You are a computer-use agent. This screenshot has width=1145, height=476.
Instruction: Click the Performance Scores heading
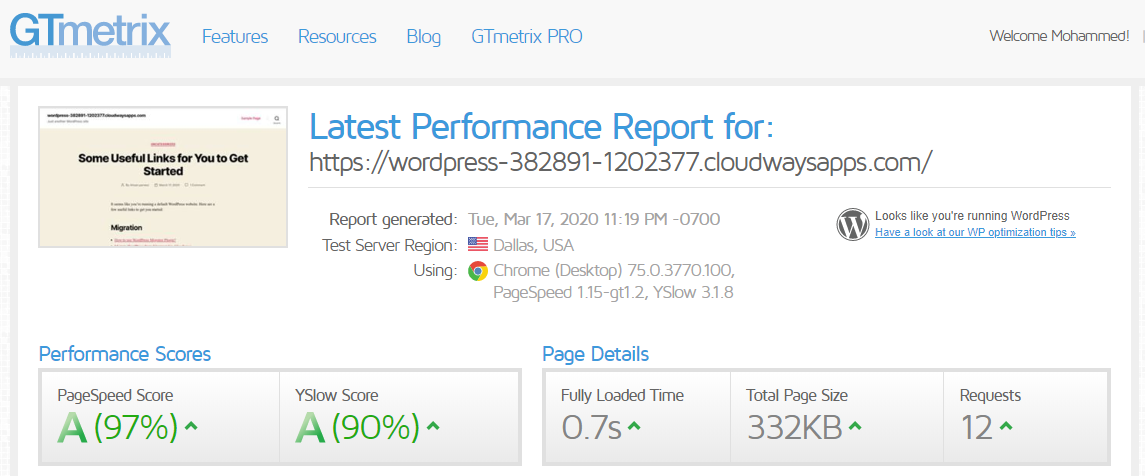click(x=125, y=355)
